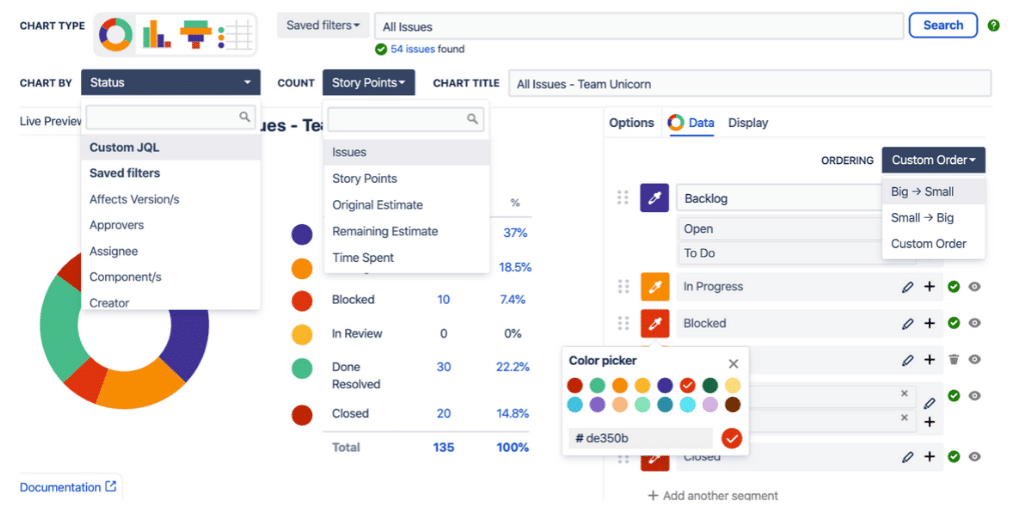This screenshot has height=512, width=1024.
Task: Click magnifier in Chart By search box
Action: [x=244, y=117]
